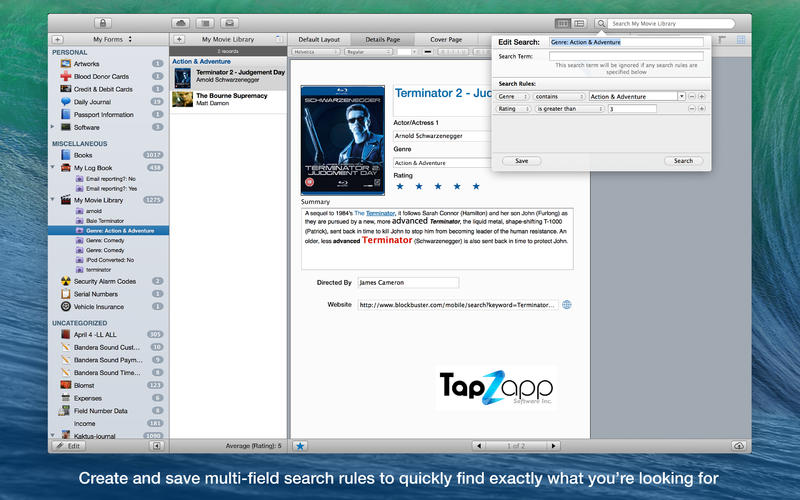This screenshot has width=800, height=500.
Task: Set the rating to three stars
Action: (438, 187)
